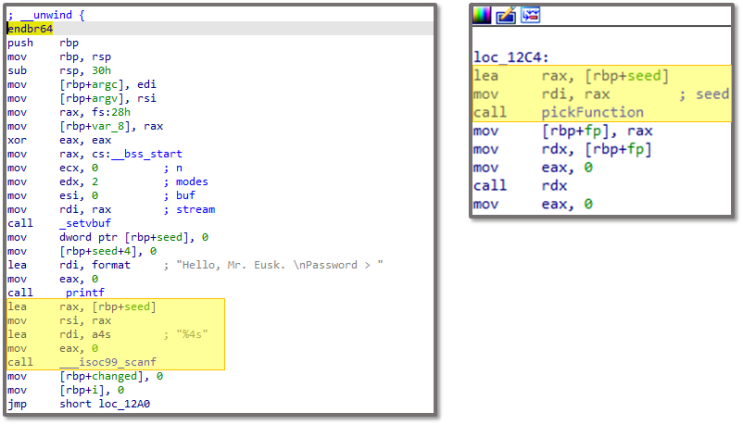Click the group nodes icon in loc_12C4 block

[x=530, y=16]
